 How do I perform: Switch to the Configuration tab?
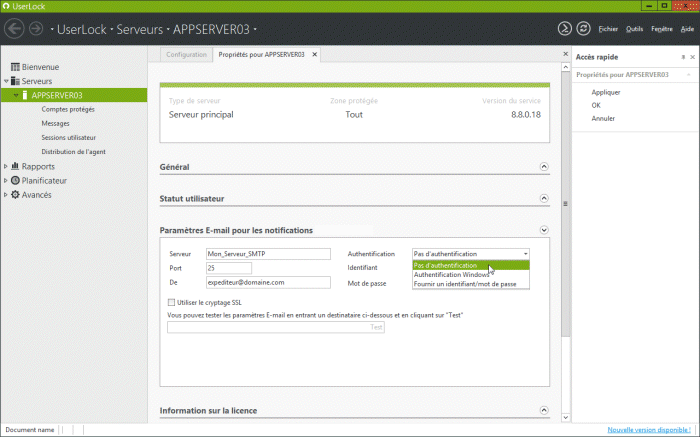click(x=187, y=54)
